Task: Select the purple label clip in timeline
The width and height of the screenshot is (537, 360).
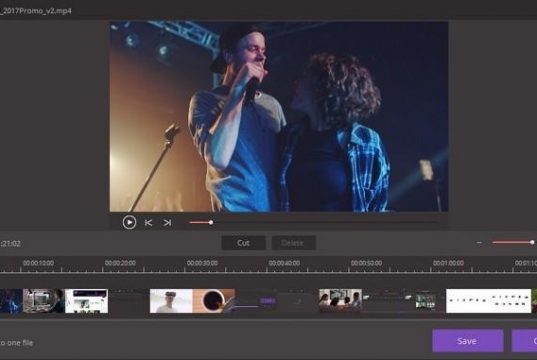Action: pos(267,301)
